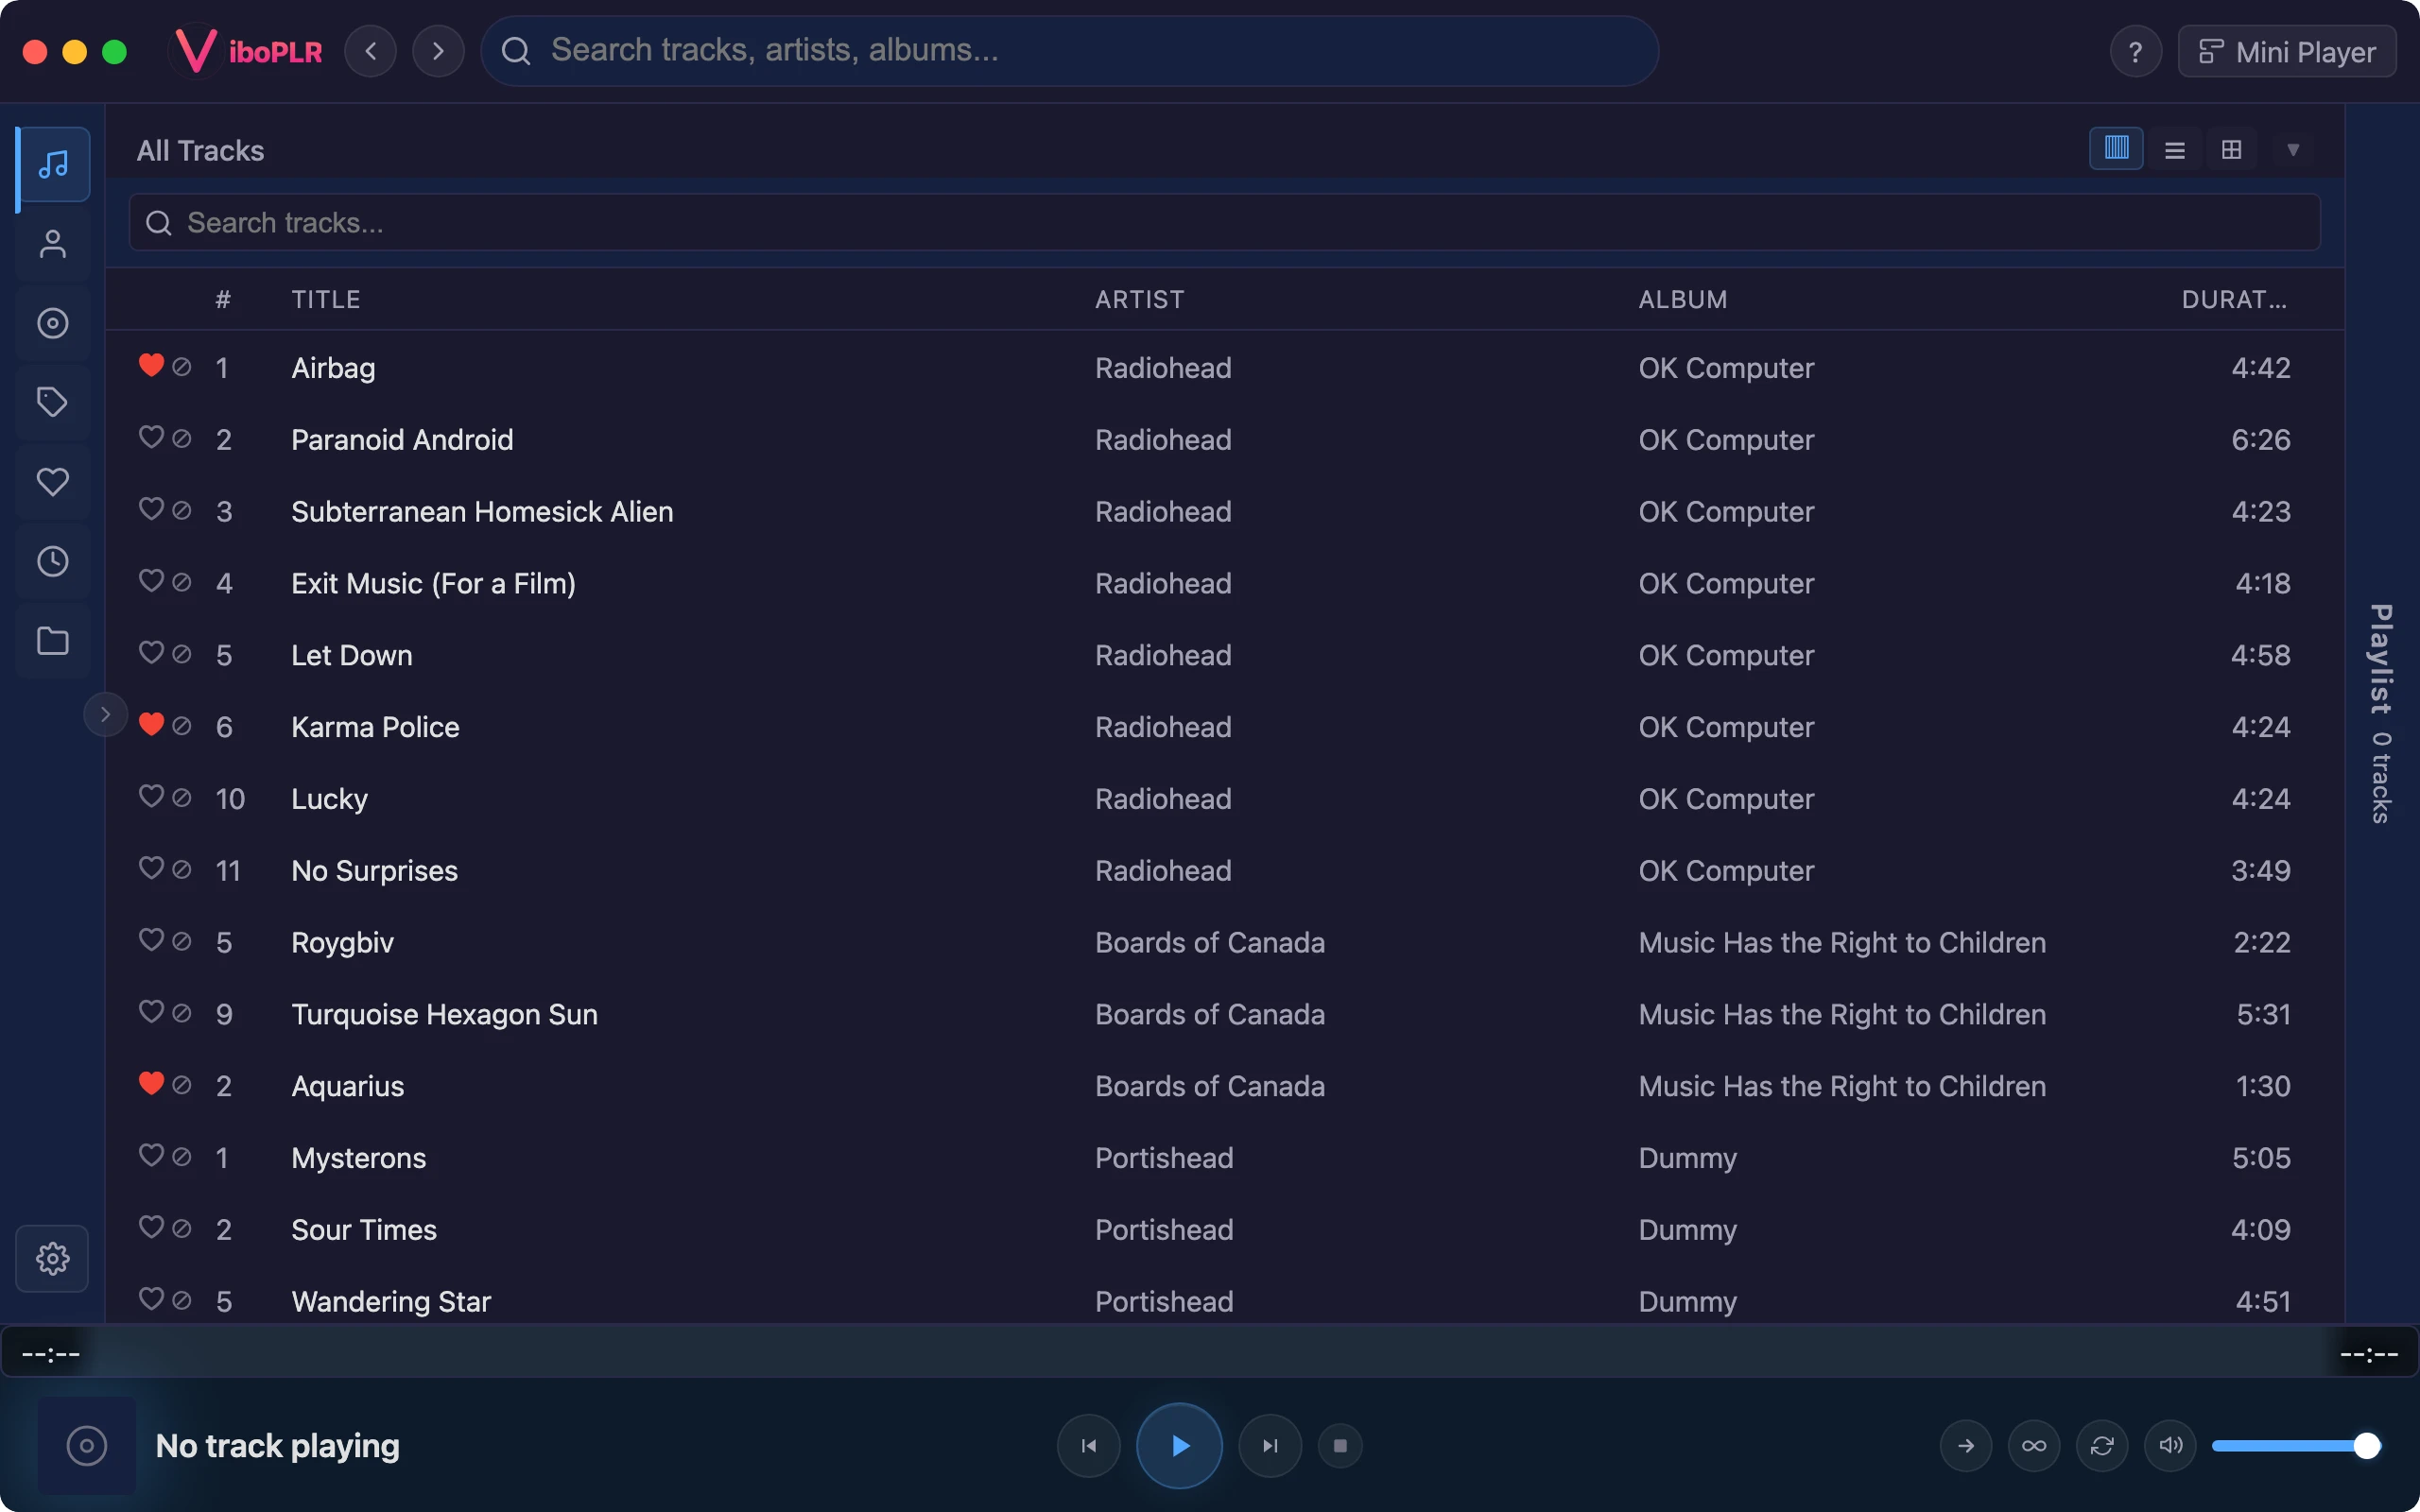
Task: Switch to list view mode
Action: [x=2176, y=148]
